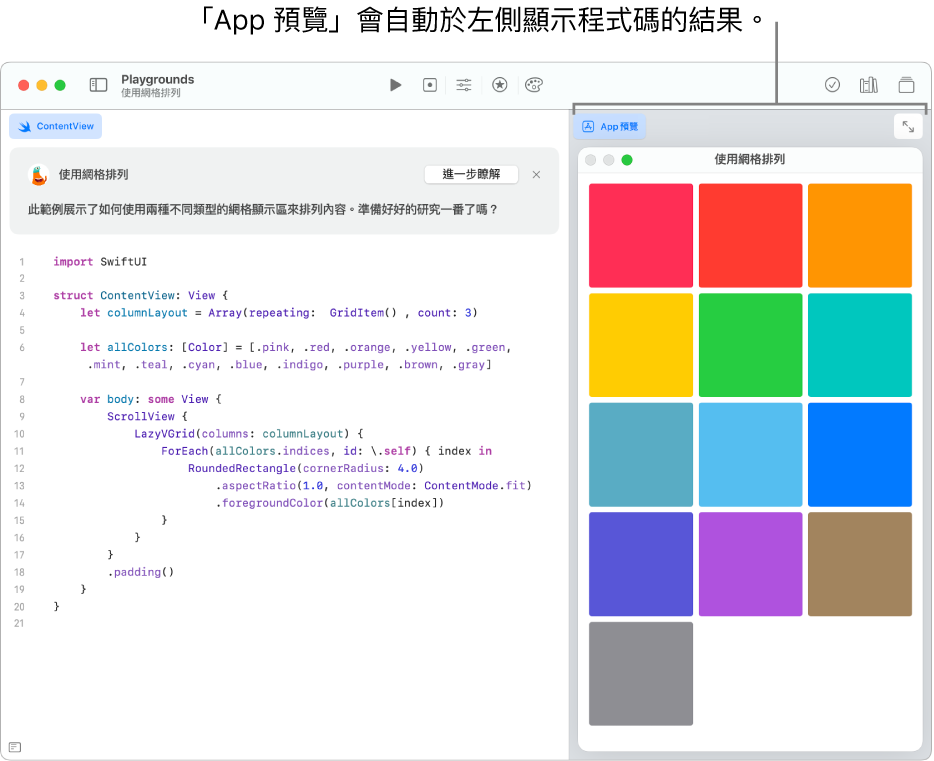The width and height of the screenshot is (934, 761).
Task: Open the run options sliders icon
Action: (x=464, y=85)
